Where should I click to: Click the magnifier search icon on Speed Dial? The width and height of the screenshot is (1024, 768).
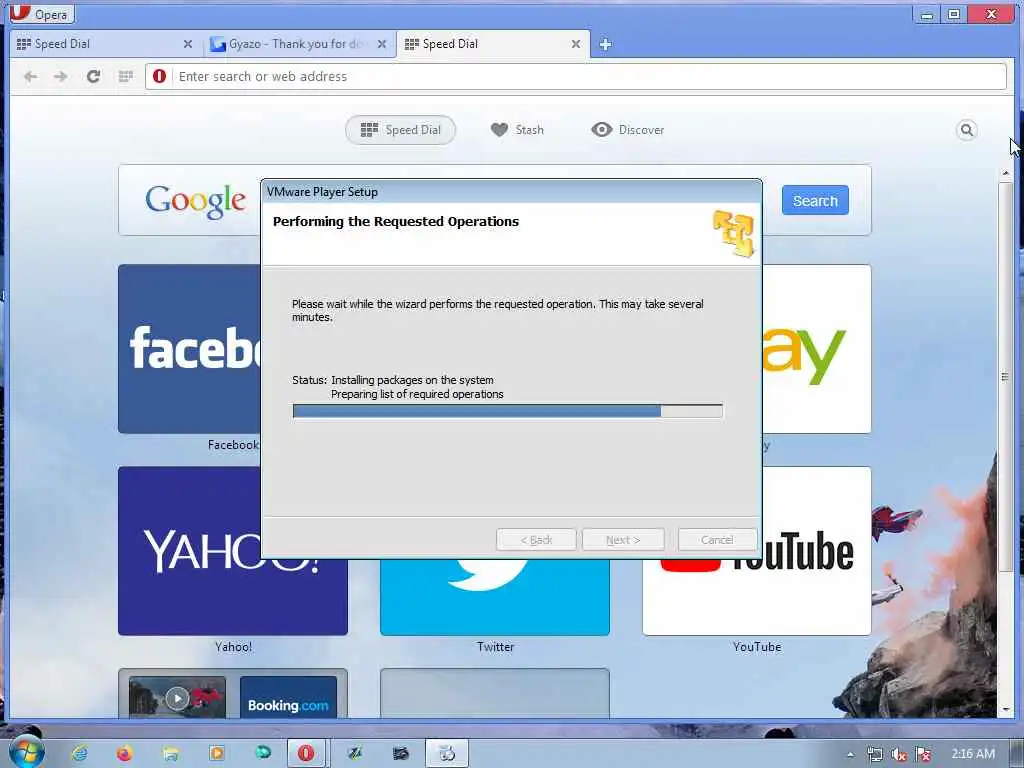click(x=967, y=130)
